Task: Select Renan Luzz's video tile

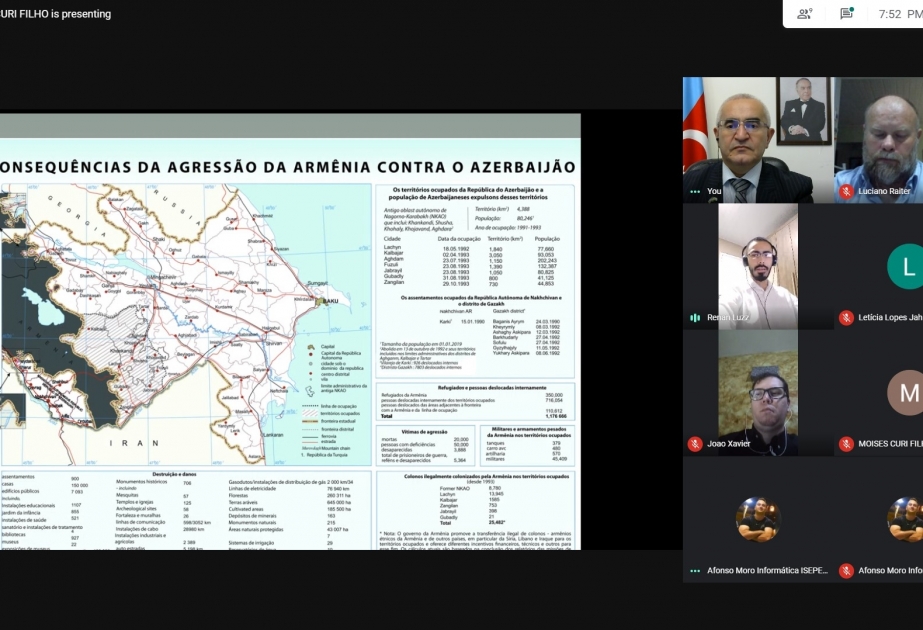Action: (758, 266)
